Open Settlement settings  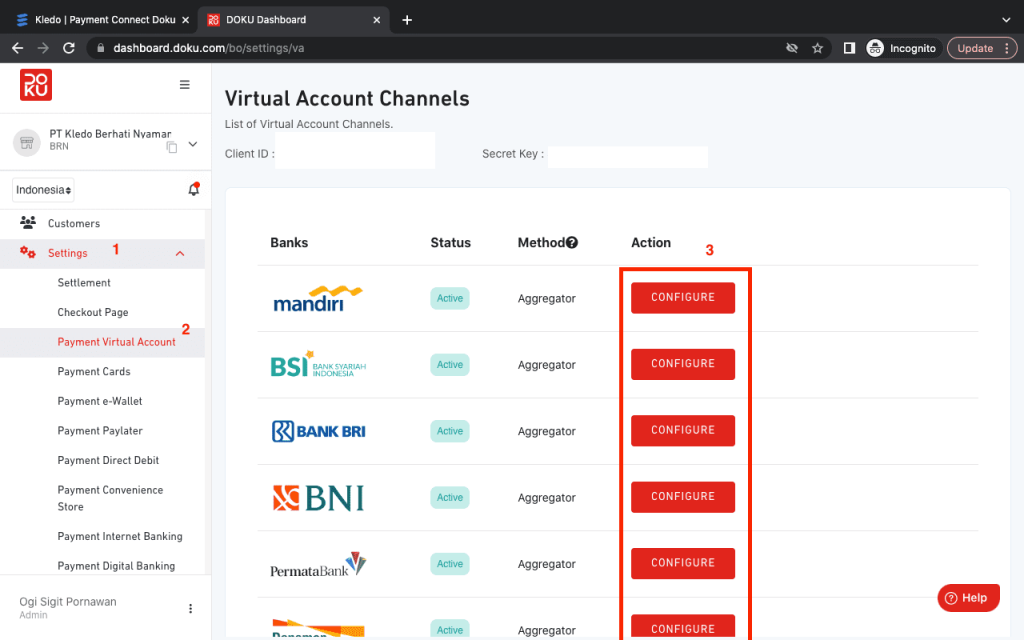tap(84, 283)
